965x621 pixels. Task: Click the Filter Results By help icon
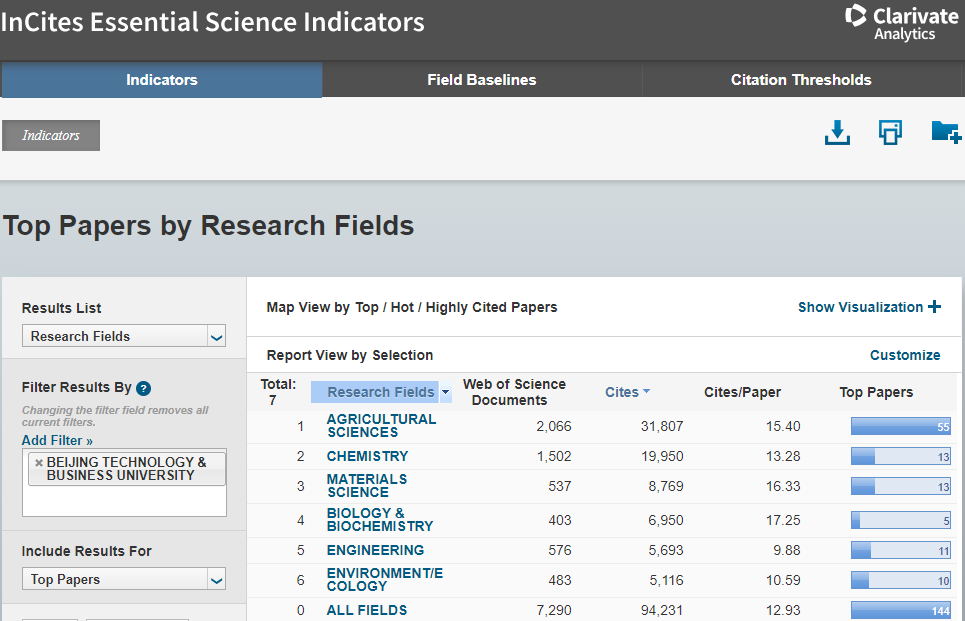(x=144, y=388)
